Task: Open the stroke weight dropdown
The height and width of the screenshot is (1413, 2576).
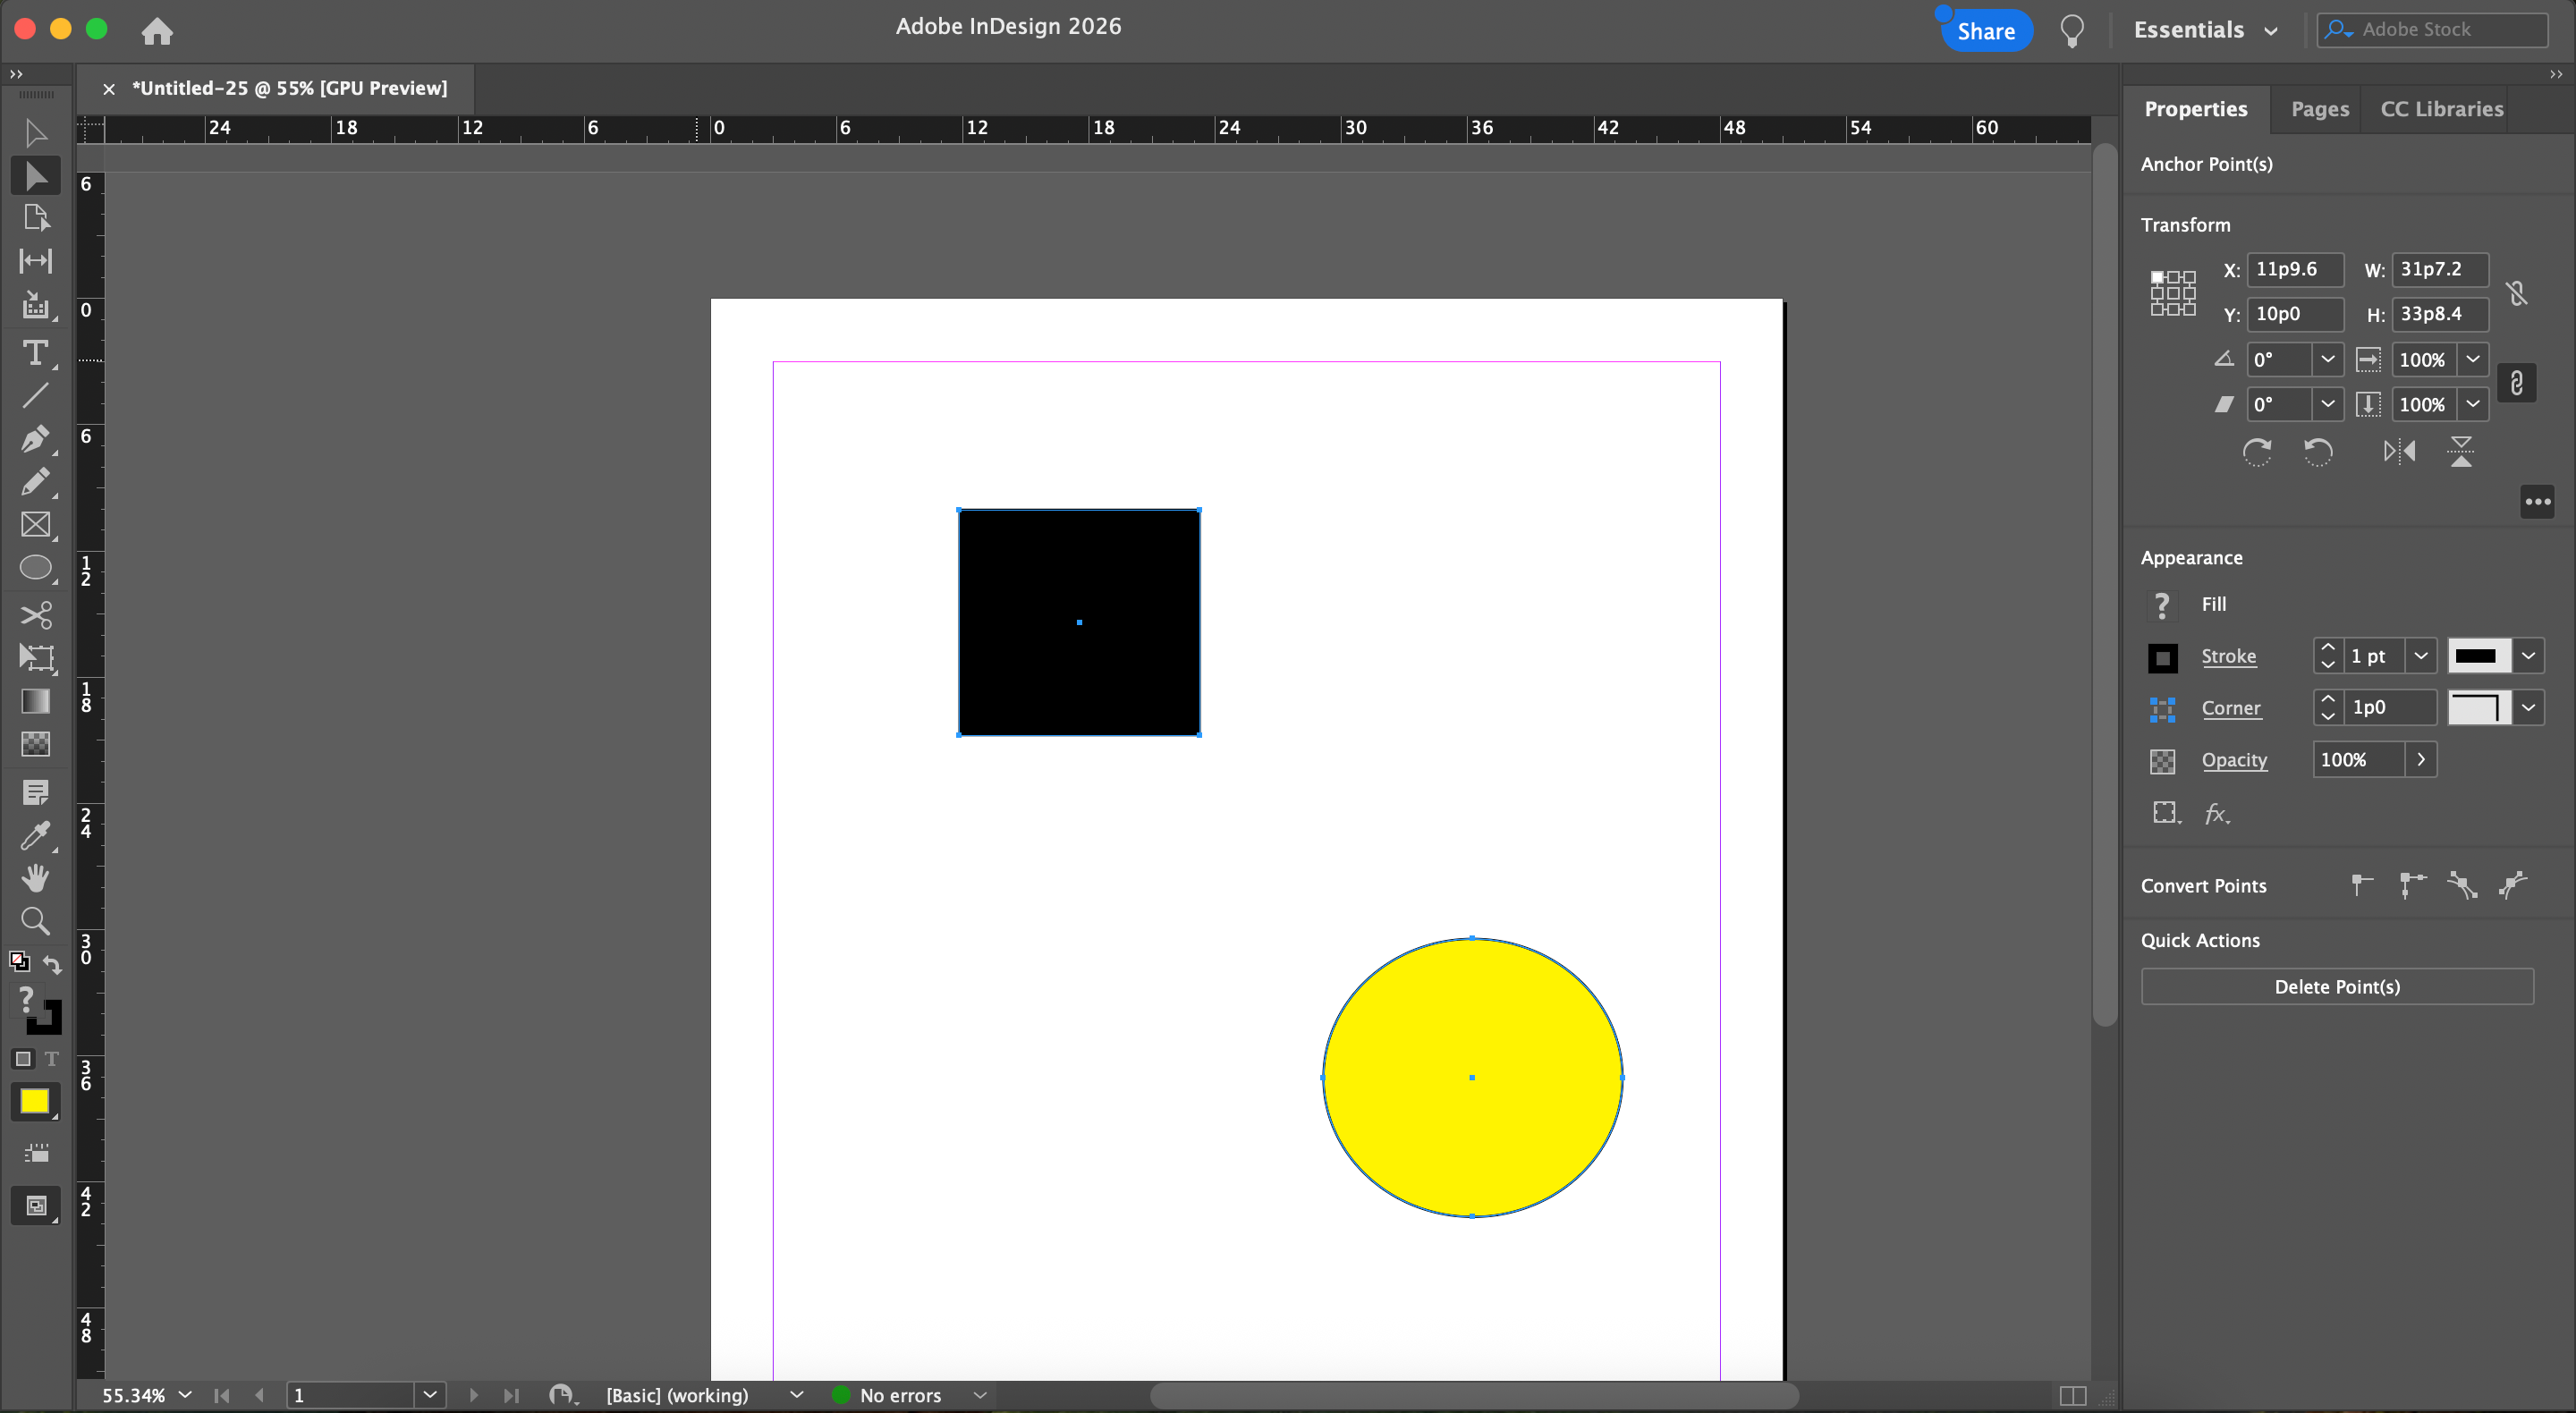Action: click(2421, 657)
